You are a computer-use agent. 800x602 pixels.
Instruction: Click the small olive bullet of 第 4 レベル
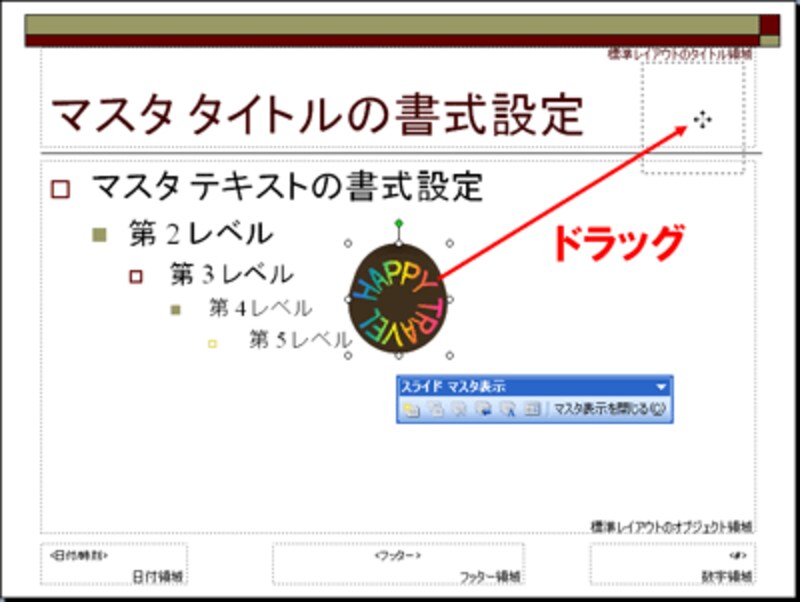(x=176, y=310)
